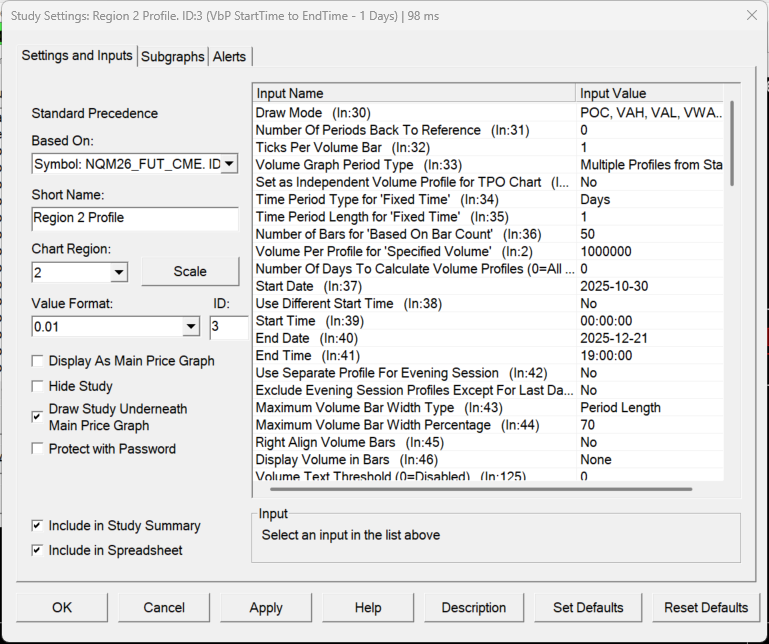This screenshot has height=644, width=769.
Task: Enable Display As Main Price Graph
Action: (38, 361)
